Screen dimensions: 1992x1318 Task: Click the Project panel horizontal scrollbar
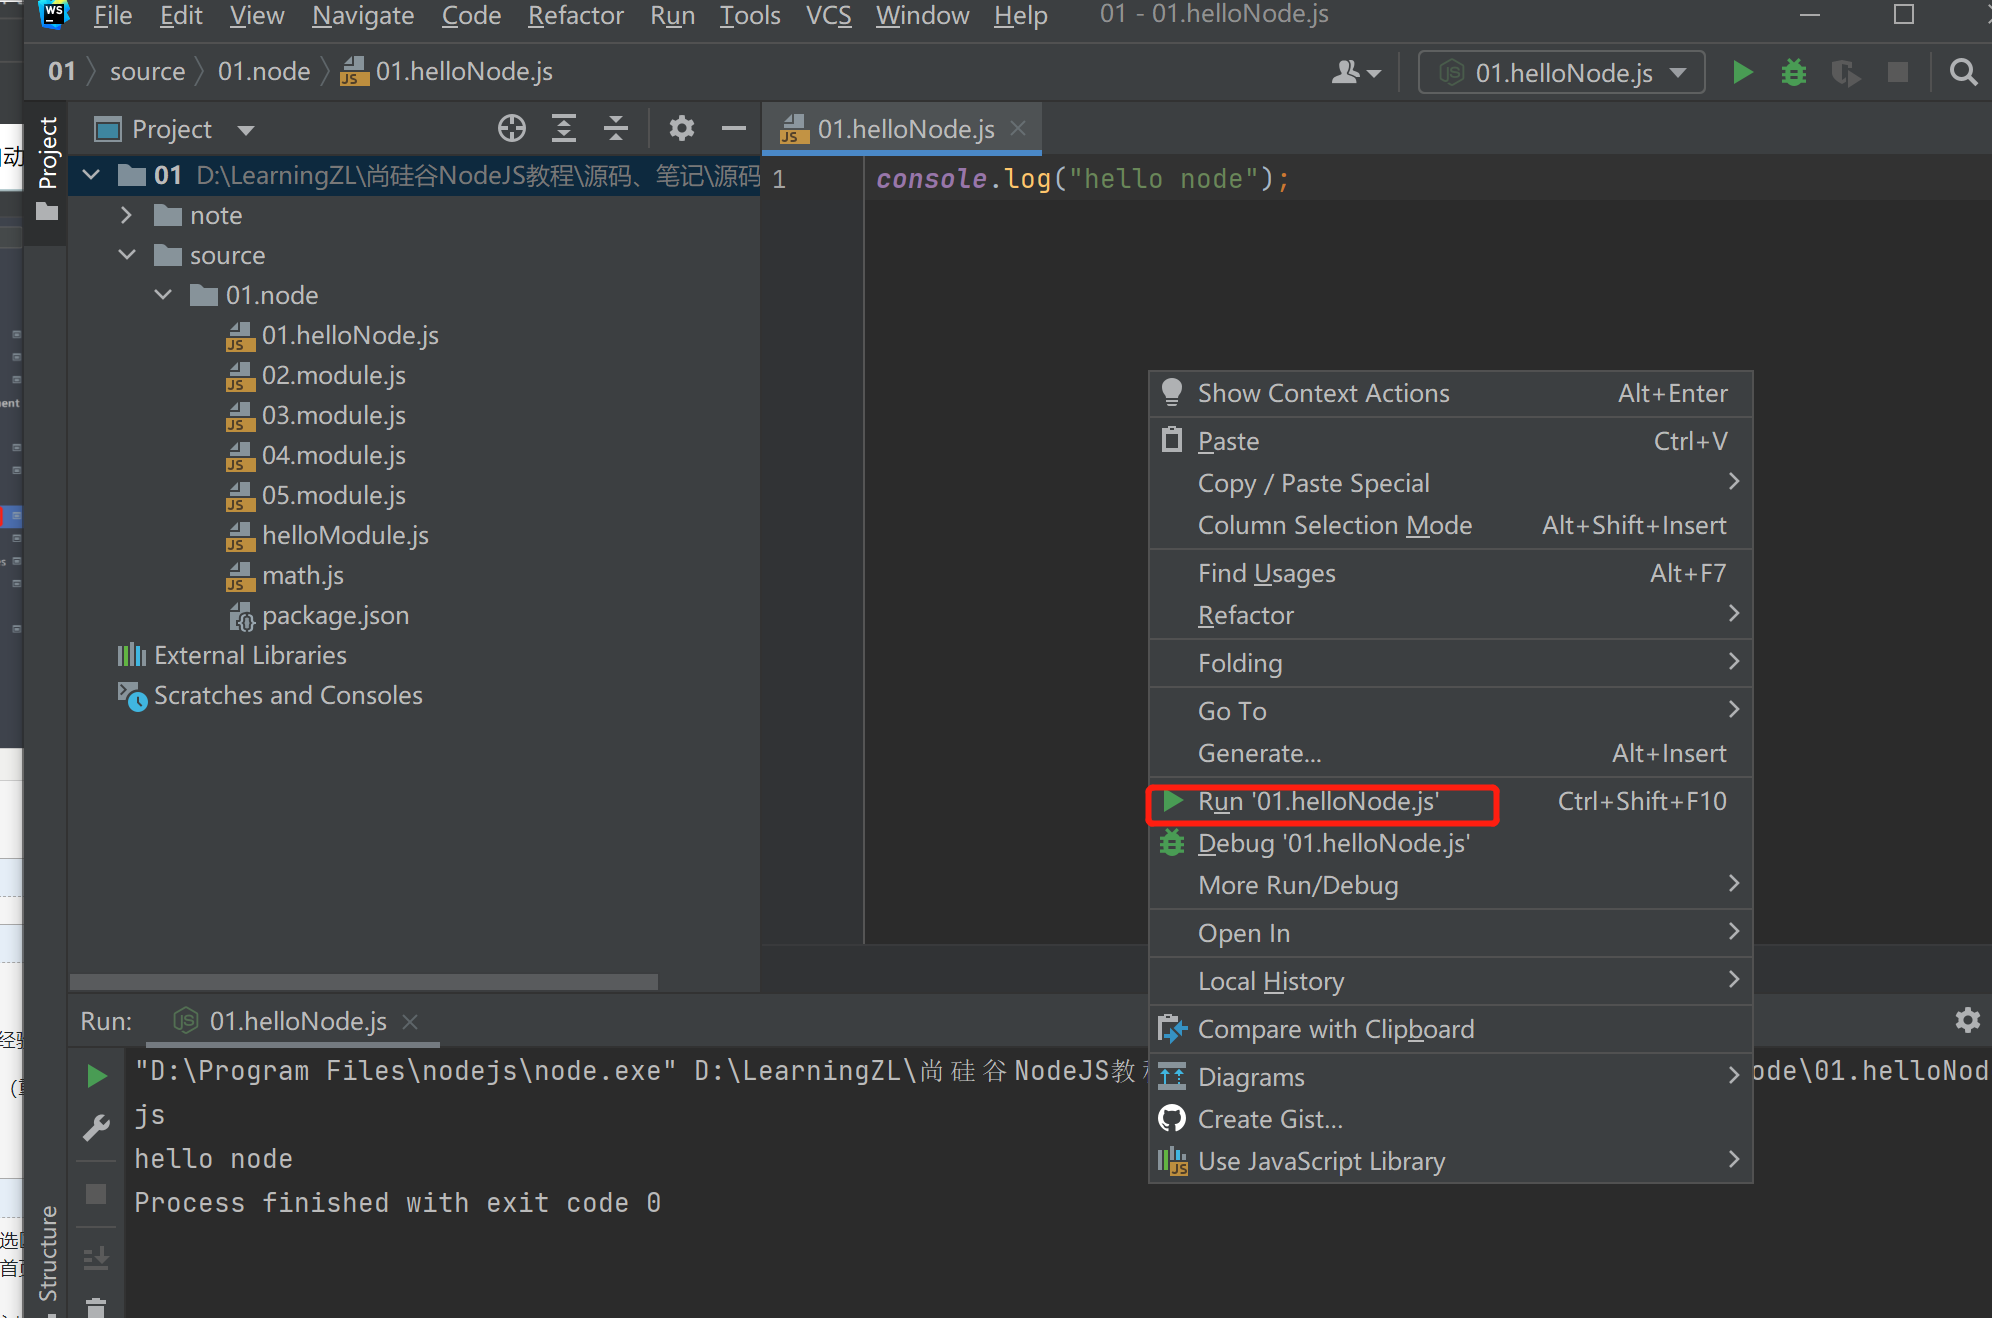363,982
